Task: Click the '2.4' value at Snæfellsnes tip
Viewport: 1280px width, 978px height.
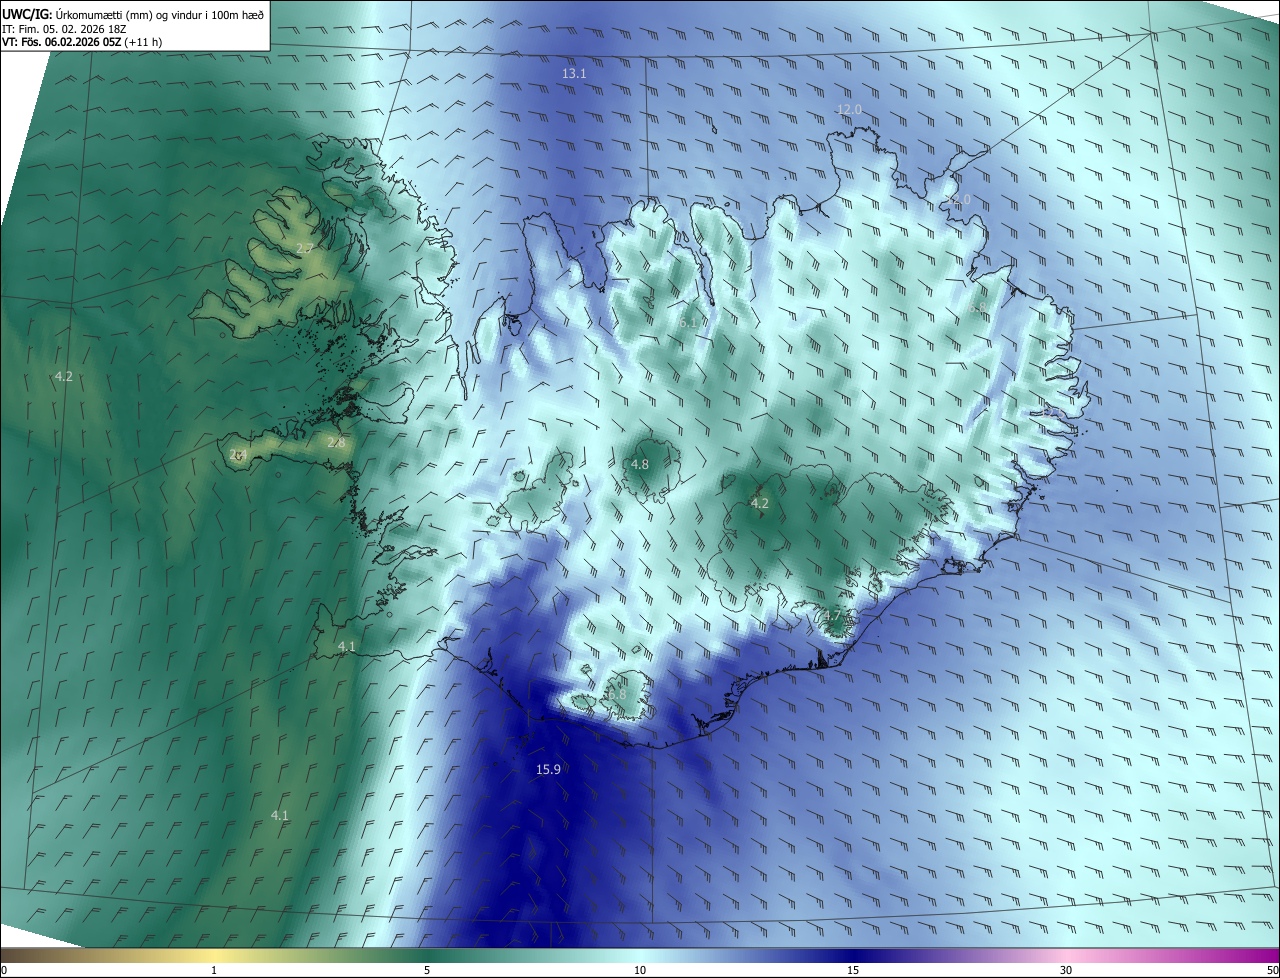Action: tap(238, 455)
